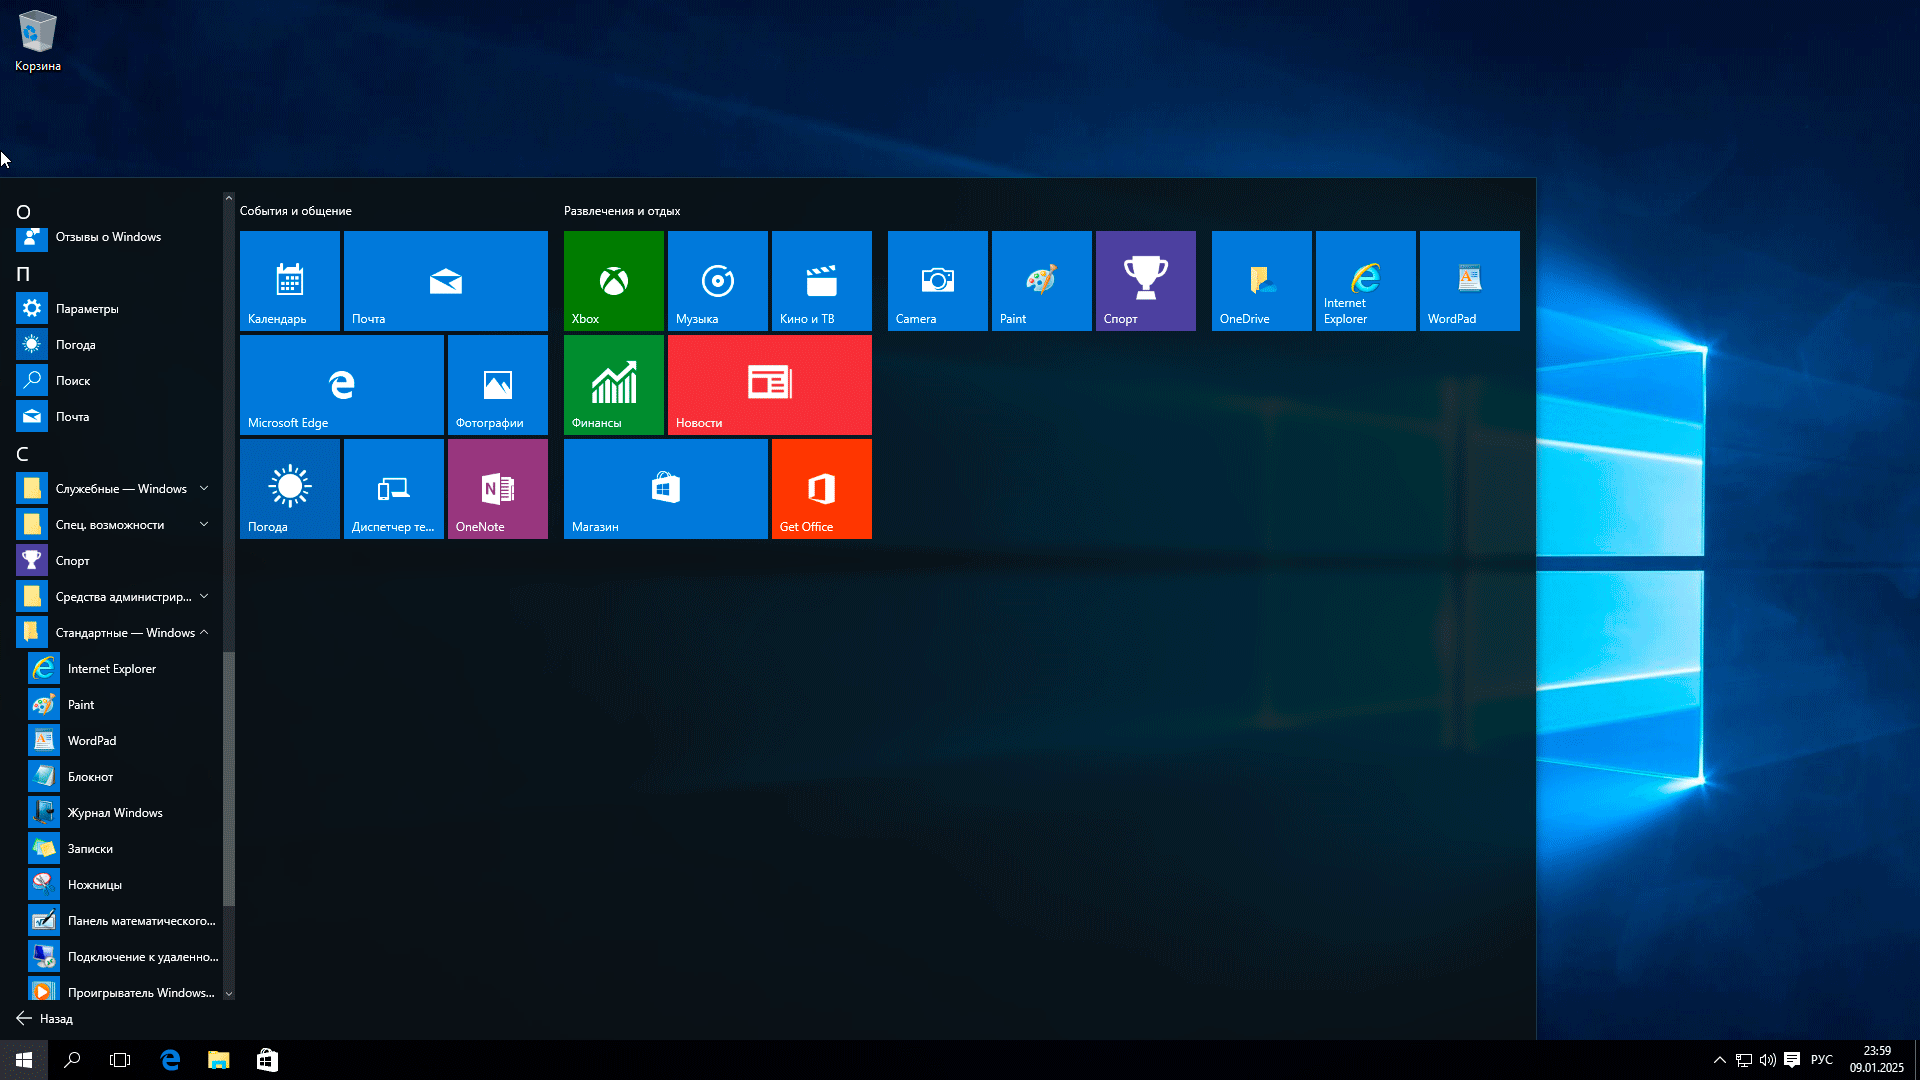Open Поиск from the app list
This screenshot has height=1080, width=1920.
coord(117,381)
